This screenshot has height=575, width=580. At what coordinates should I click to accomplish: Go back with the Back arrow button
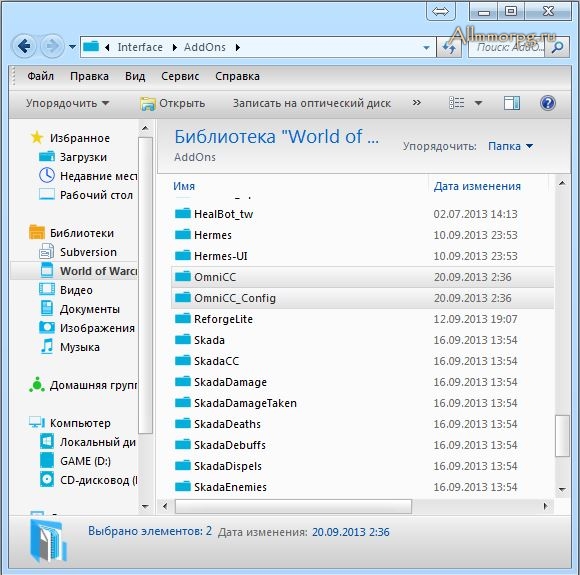point(24,47)
